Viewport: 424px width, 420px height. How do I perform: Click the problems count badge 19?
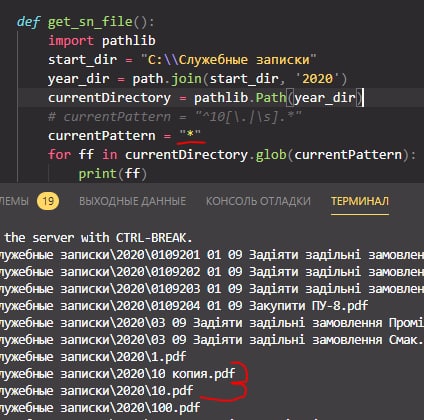coord(48,201)
